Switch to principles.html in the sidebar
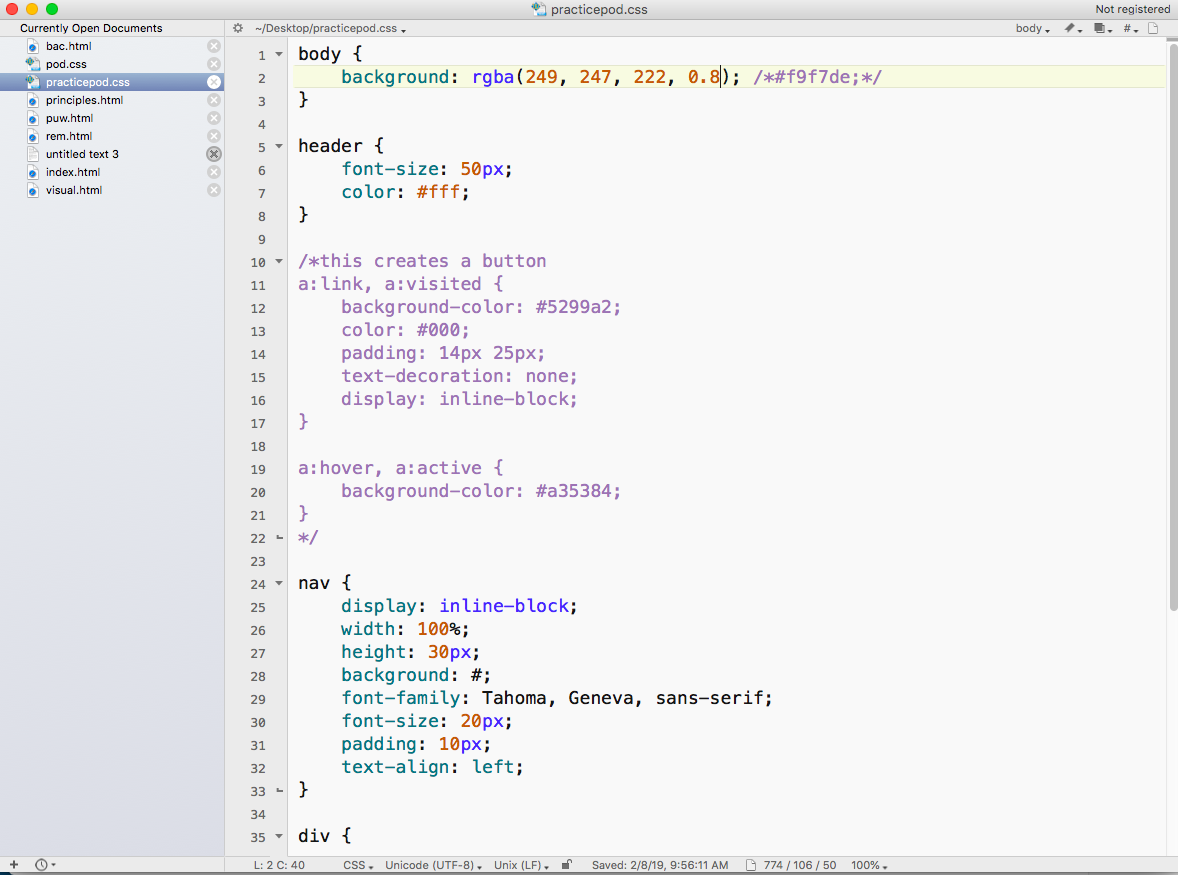The height and width of the screenshot is (875, 1178). click(x=84, y=100)
